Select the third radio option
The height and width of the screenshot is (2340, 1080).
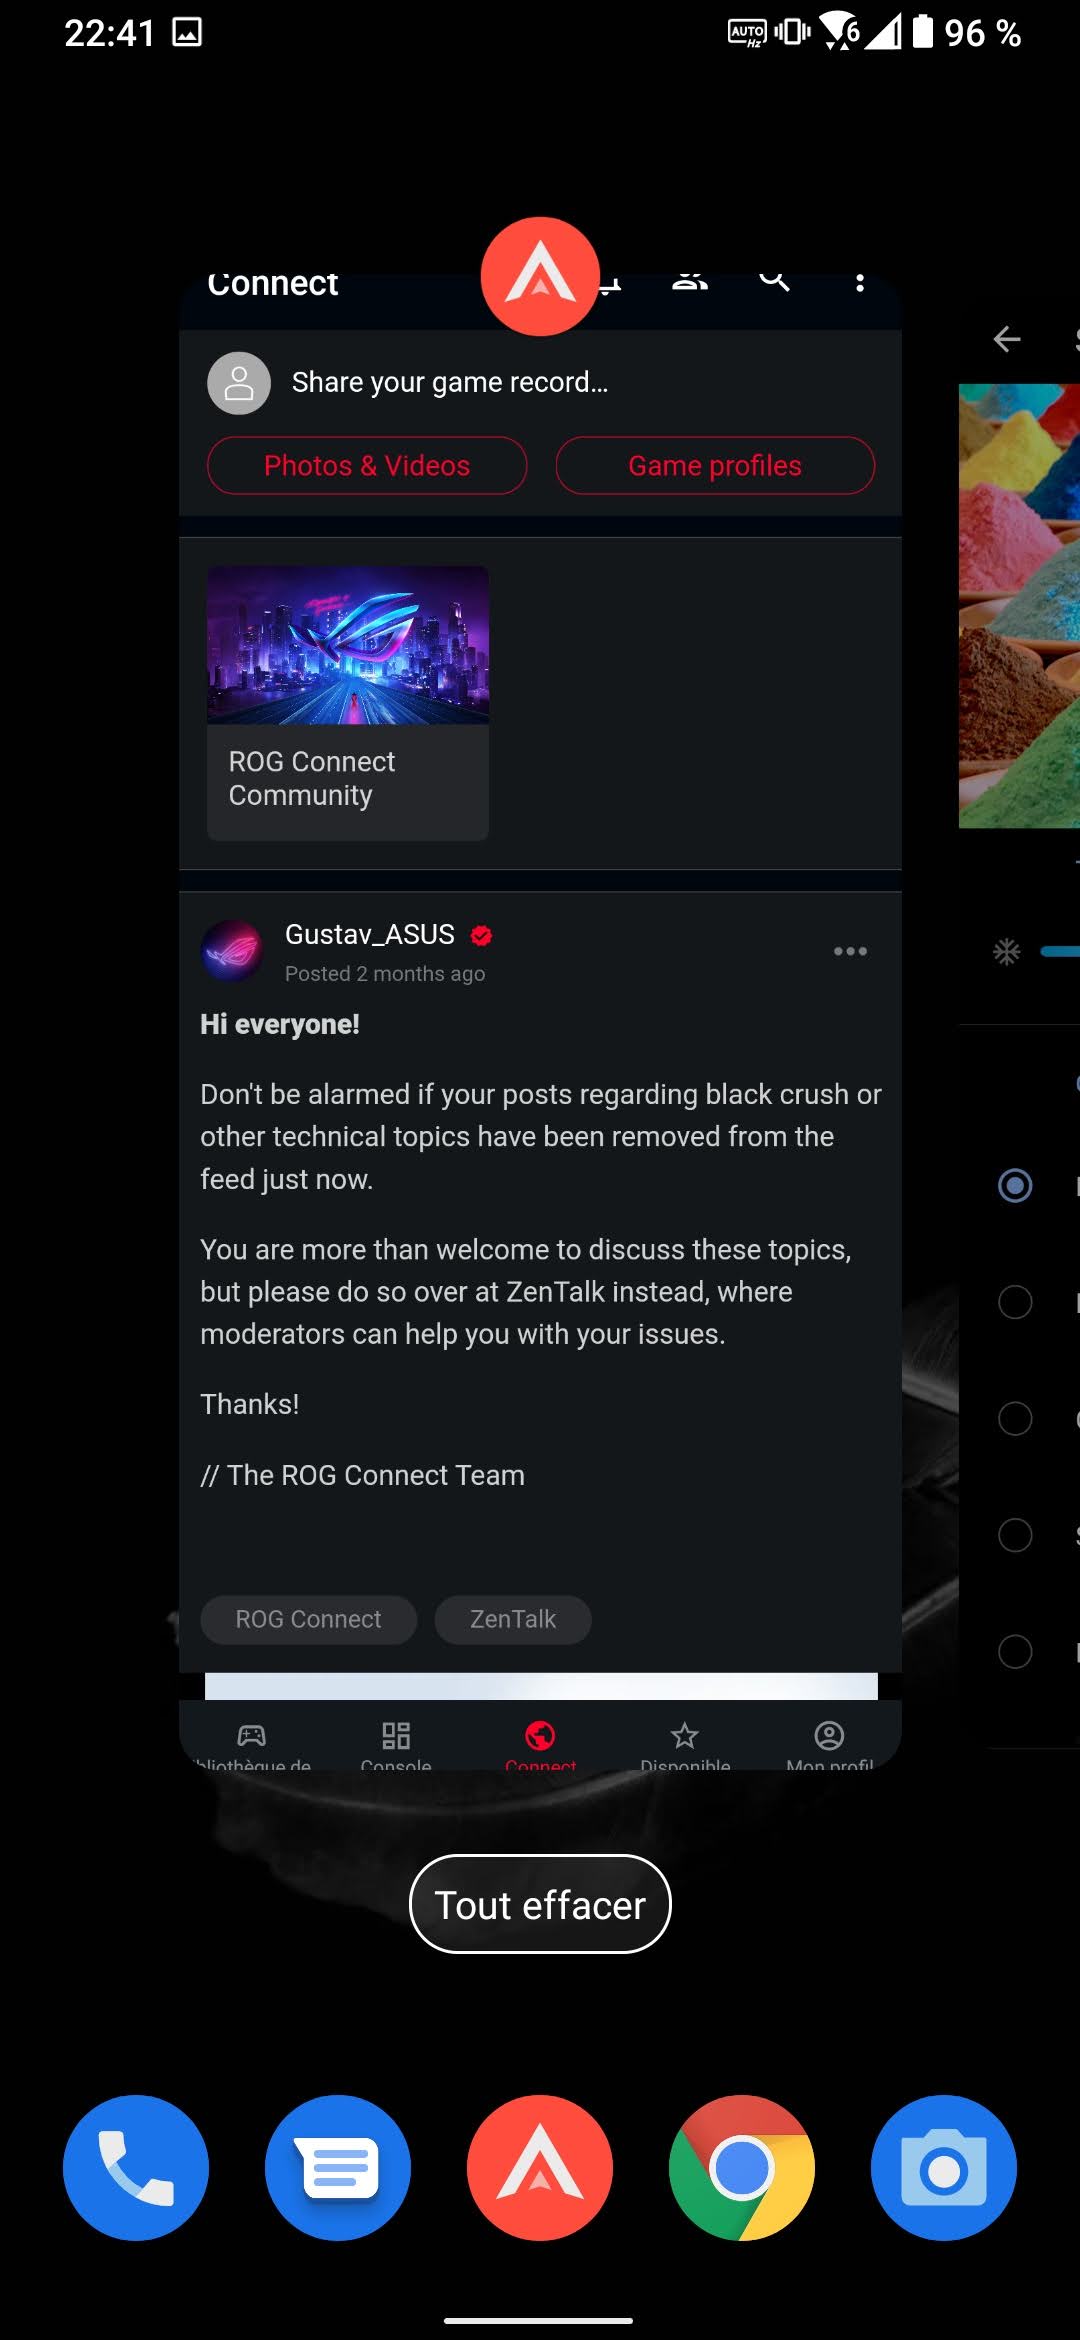[1015, 1418]
